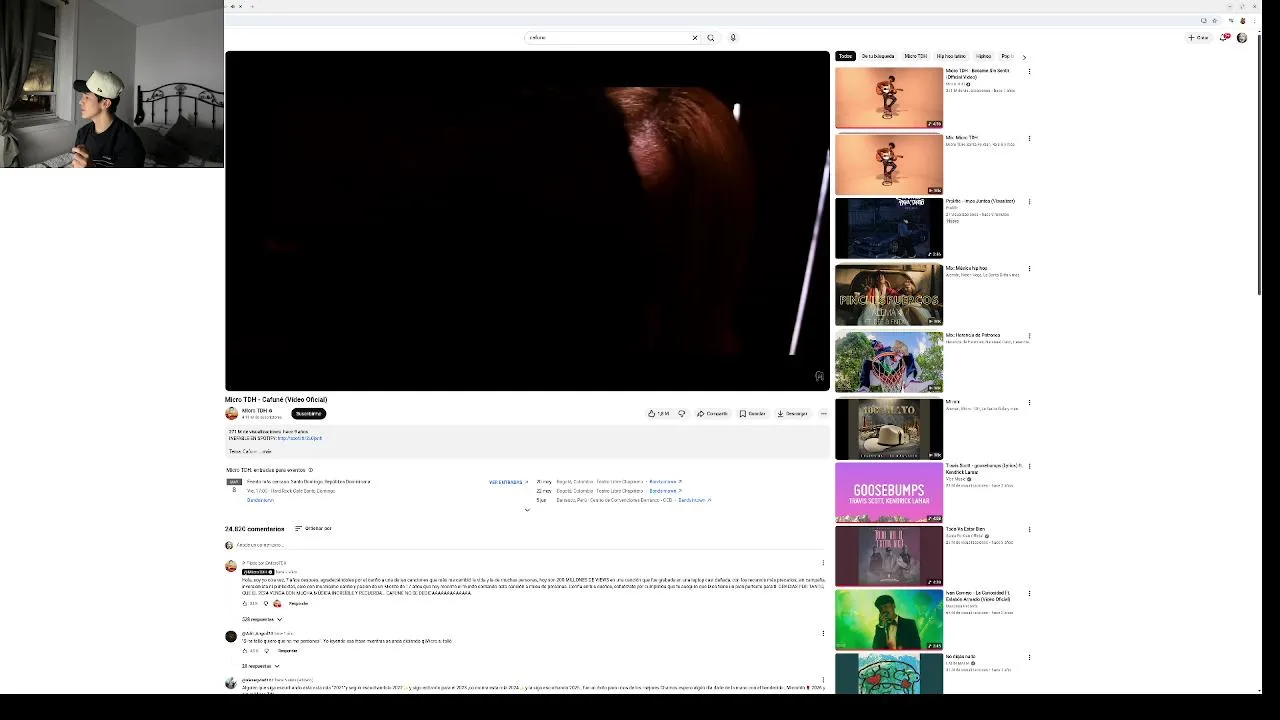Open the Ordenar por sort dropdown

(x=313, y=528)
